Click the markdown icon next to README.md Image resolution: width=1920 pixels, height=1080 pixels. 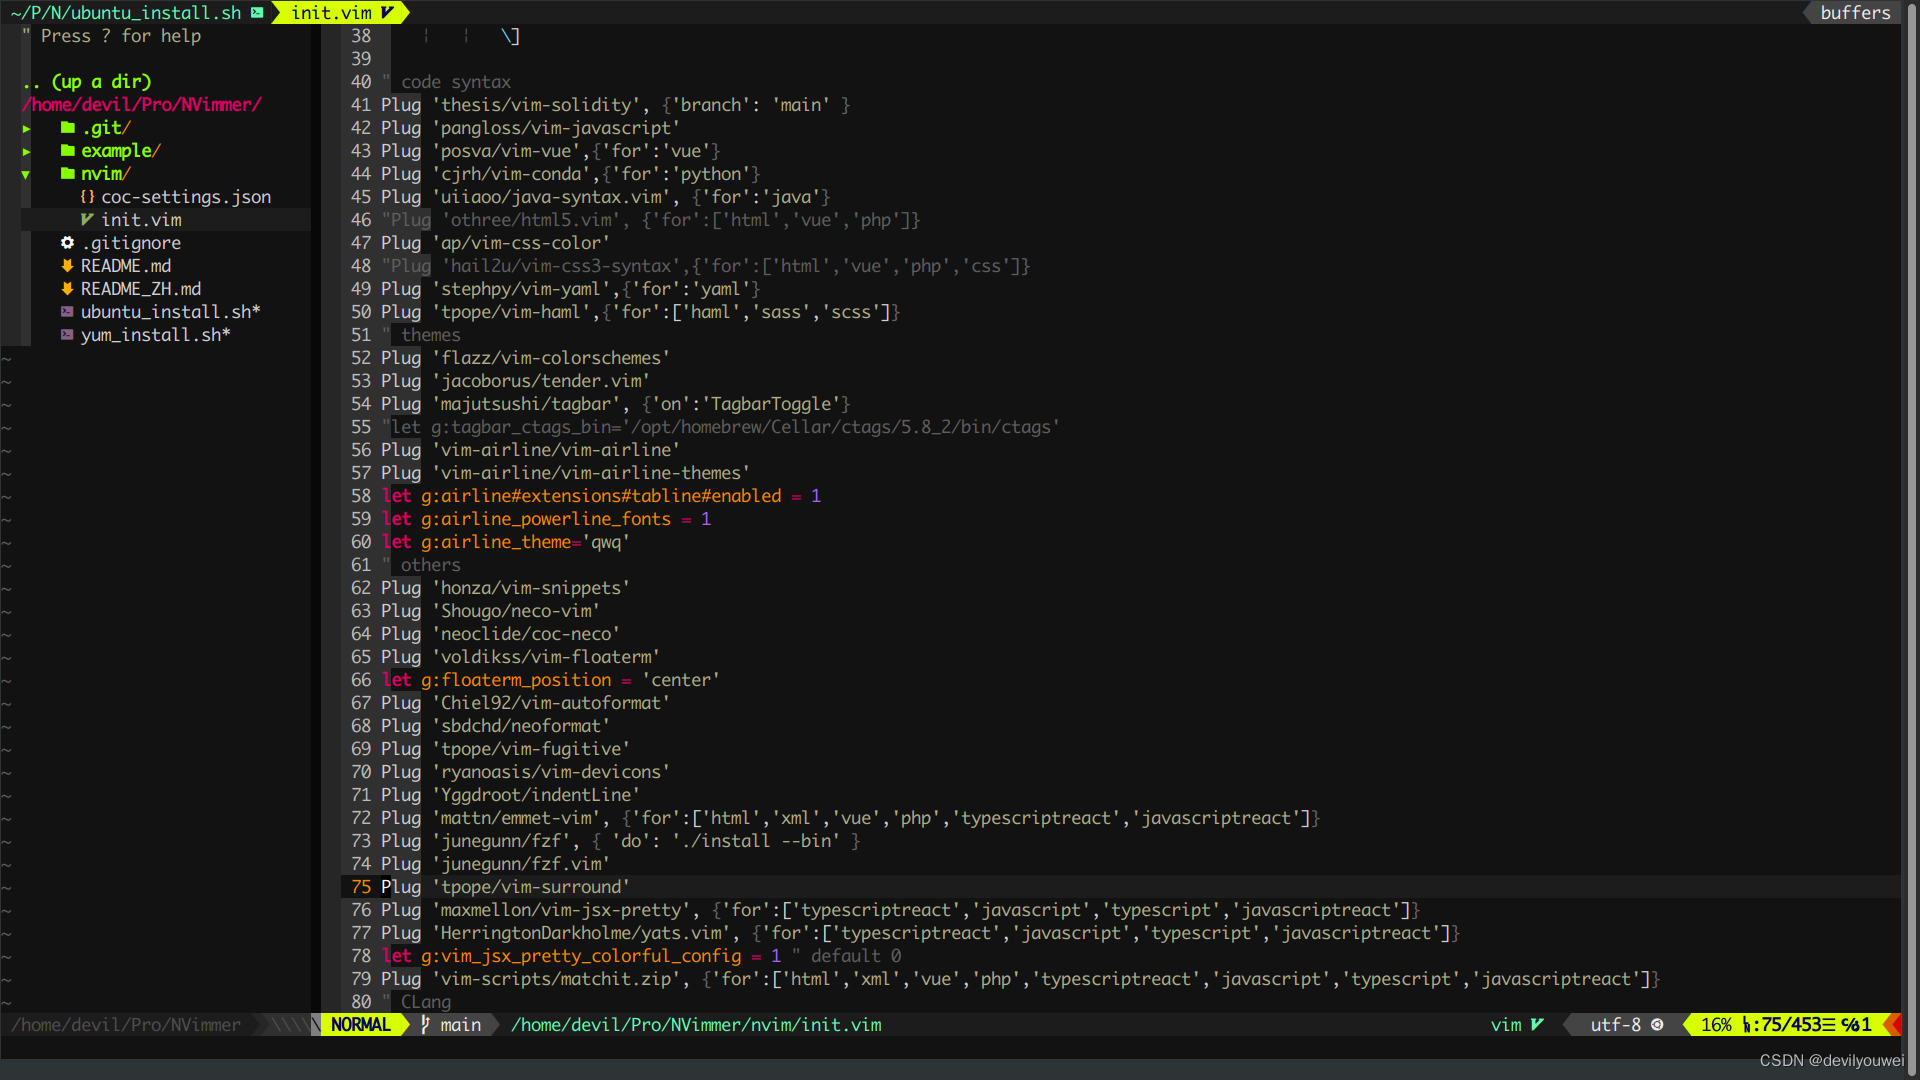tap(67, 266)
